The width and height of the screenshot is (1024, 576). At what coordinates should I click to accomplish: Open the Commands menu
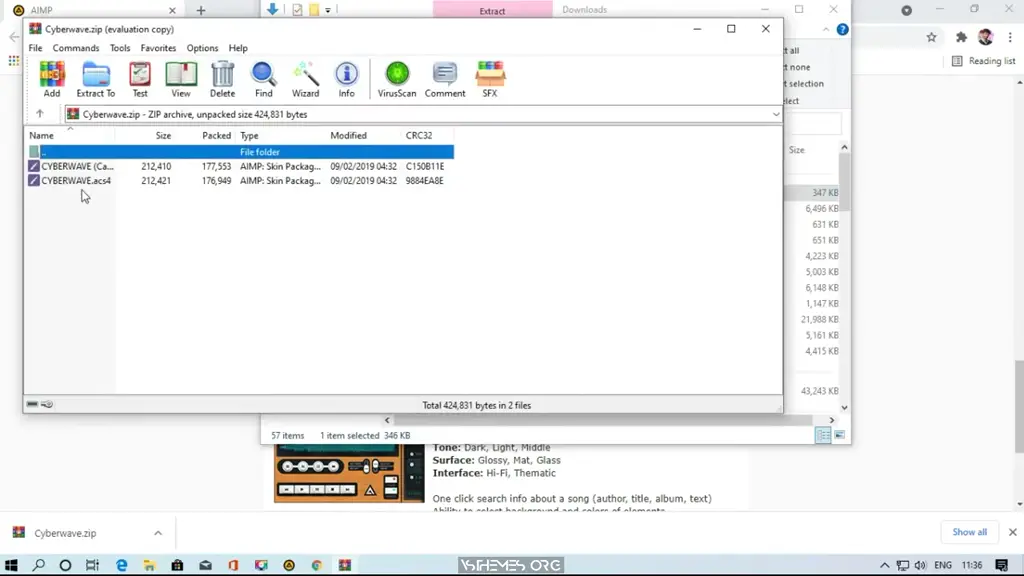click(76, 48)
